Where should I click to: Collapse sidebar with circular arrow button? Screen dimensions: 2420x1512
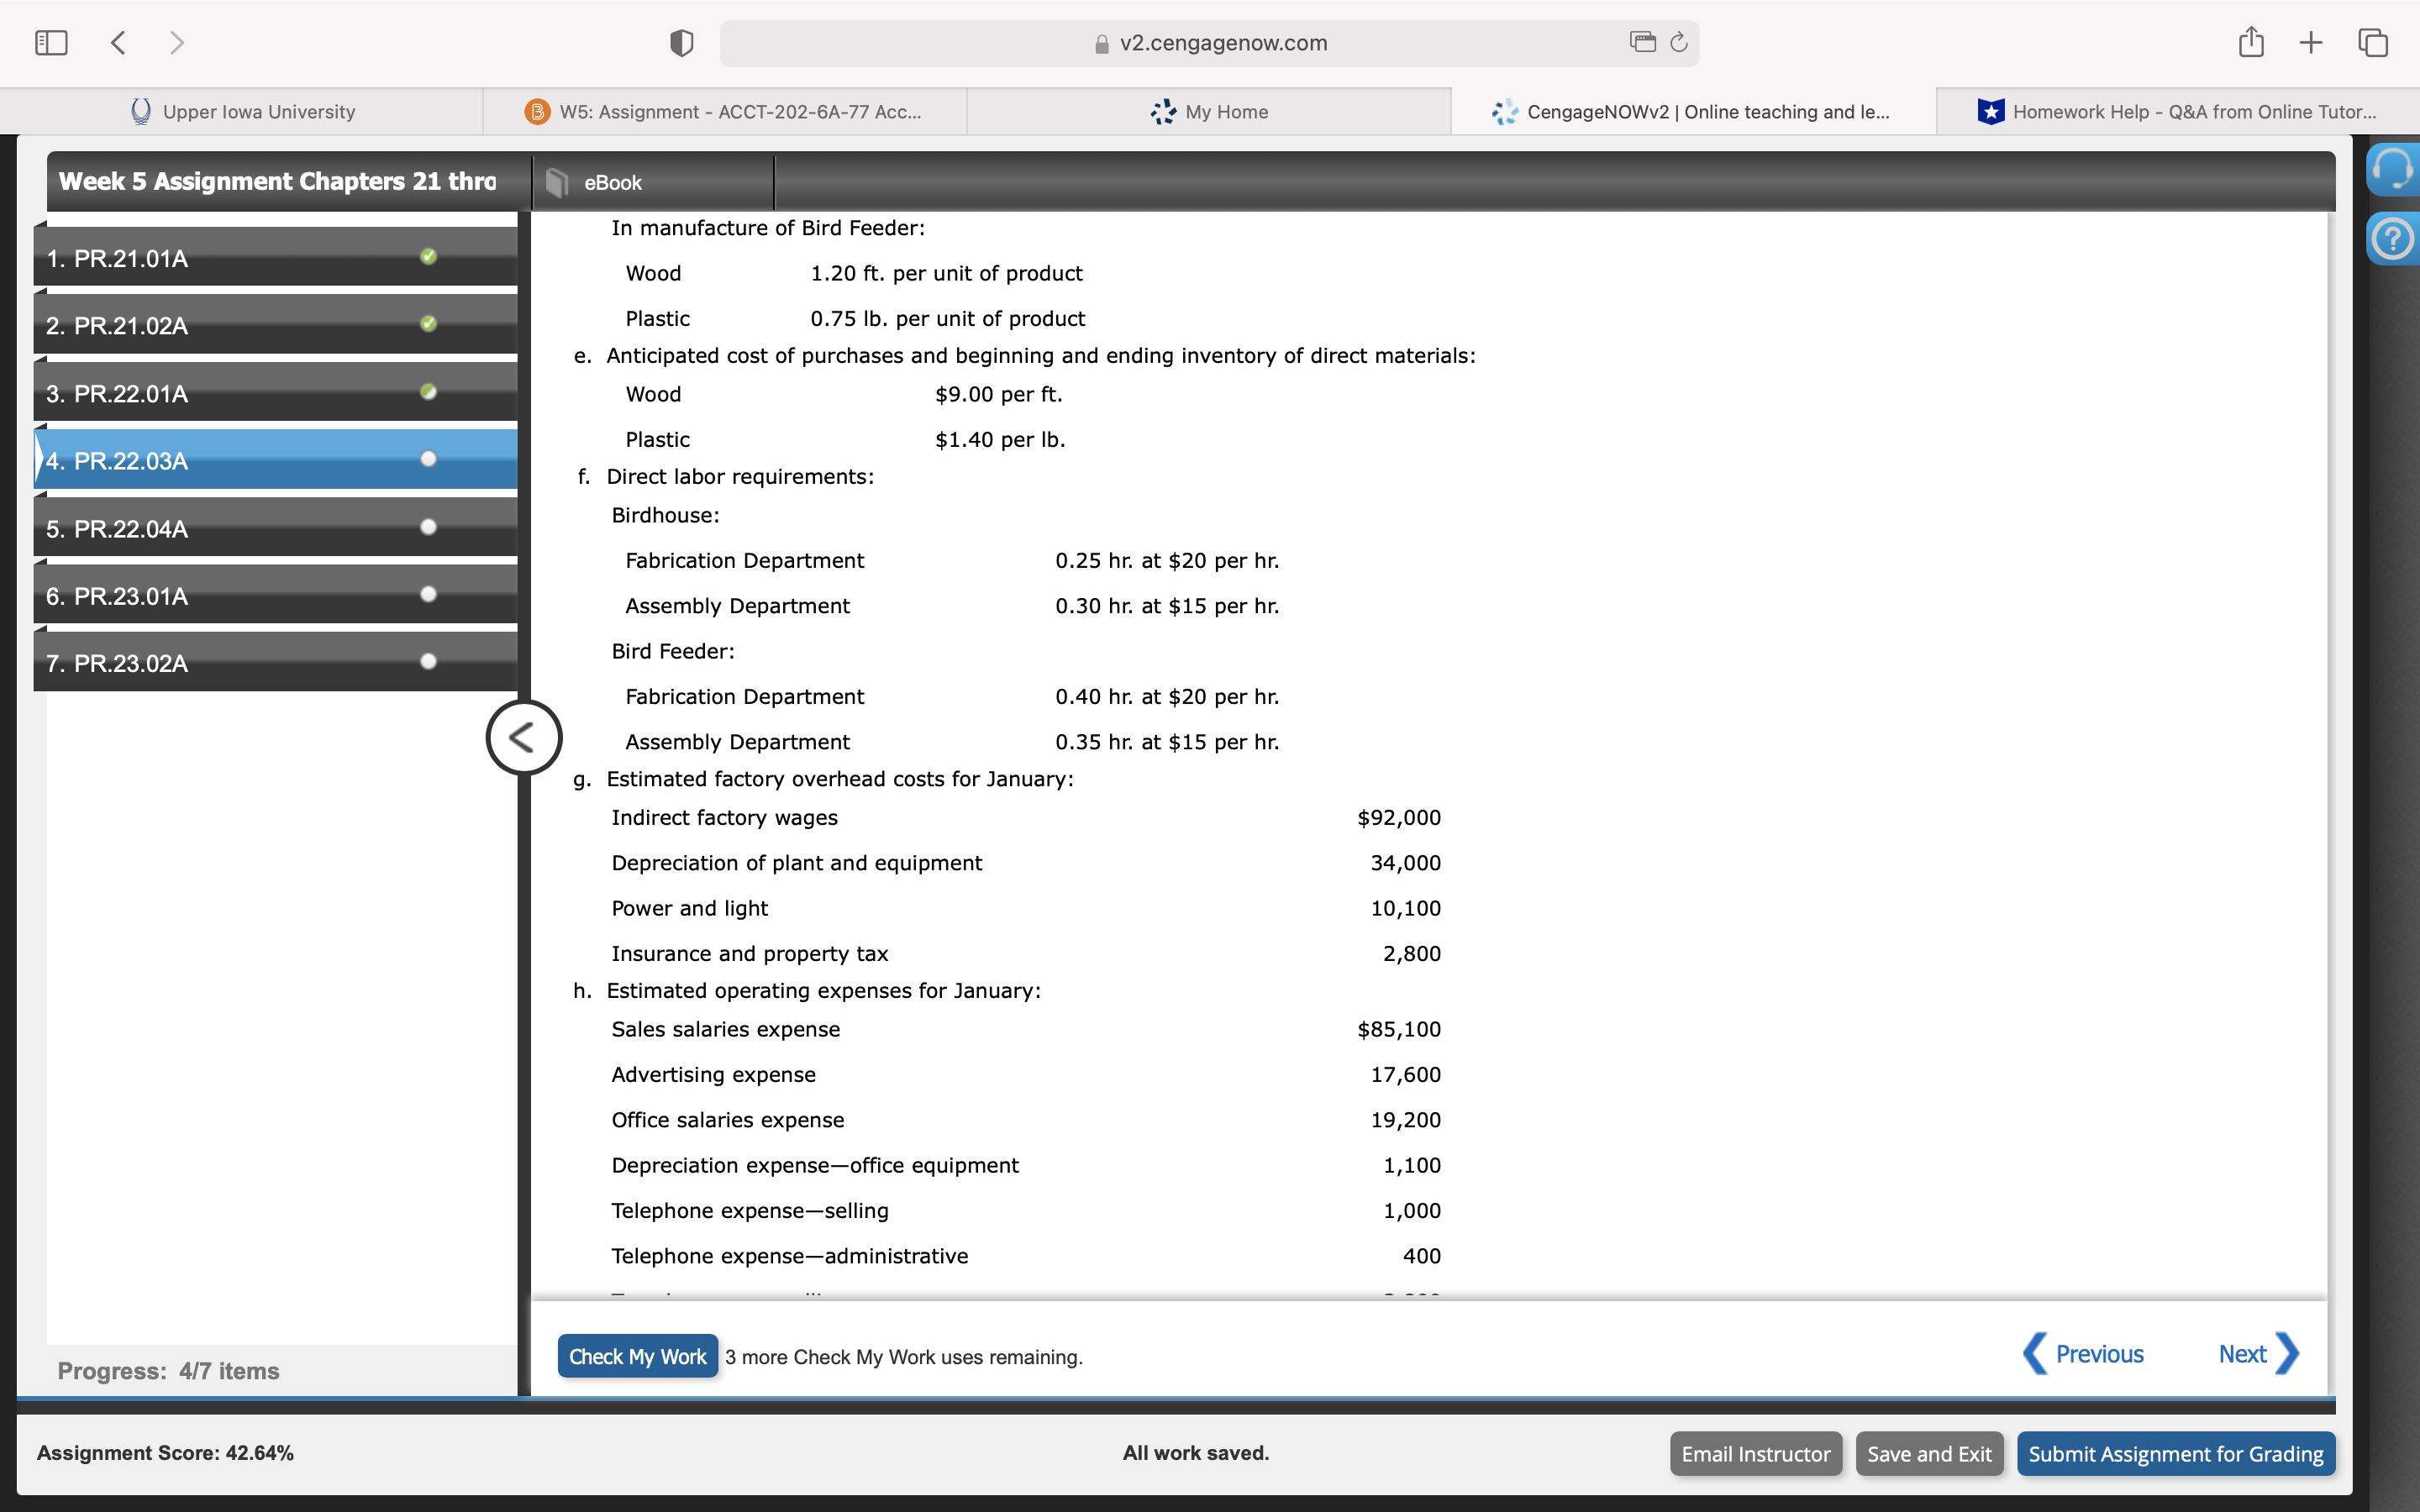(523, 738)
